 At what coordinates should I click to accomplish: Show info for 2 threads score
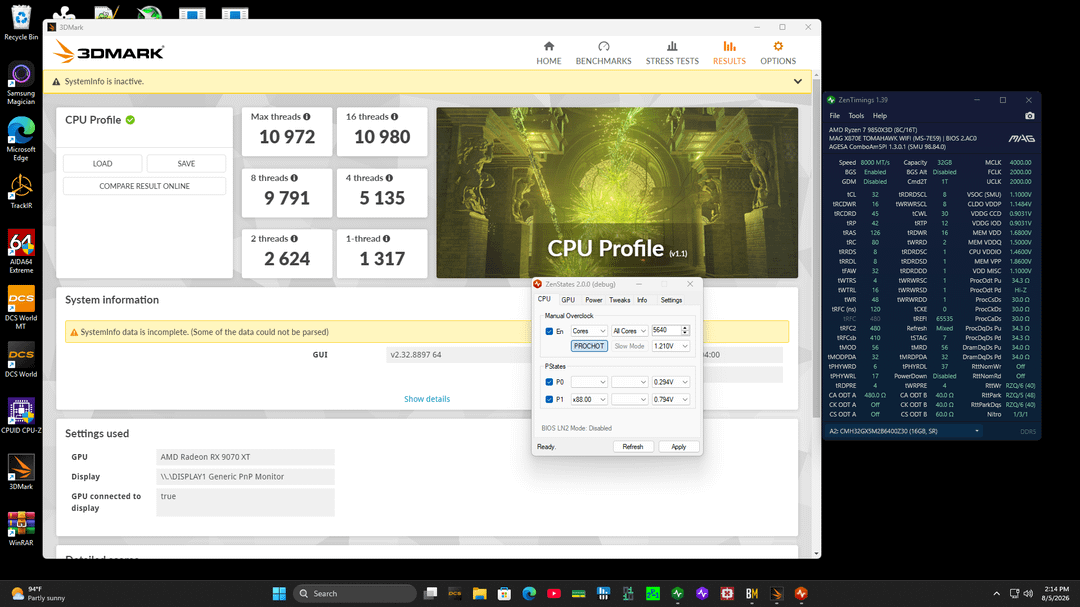tap(294, 238)
